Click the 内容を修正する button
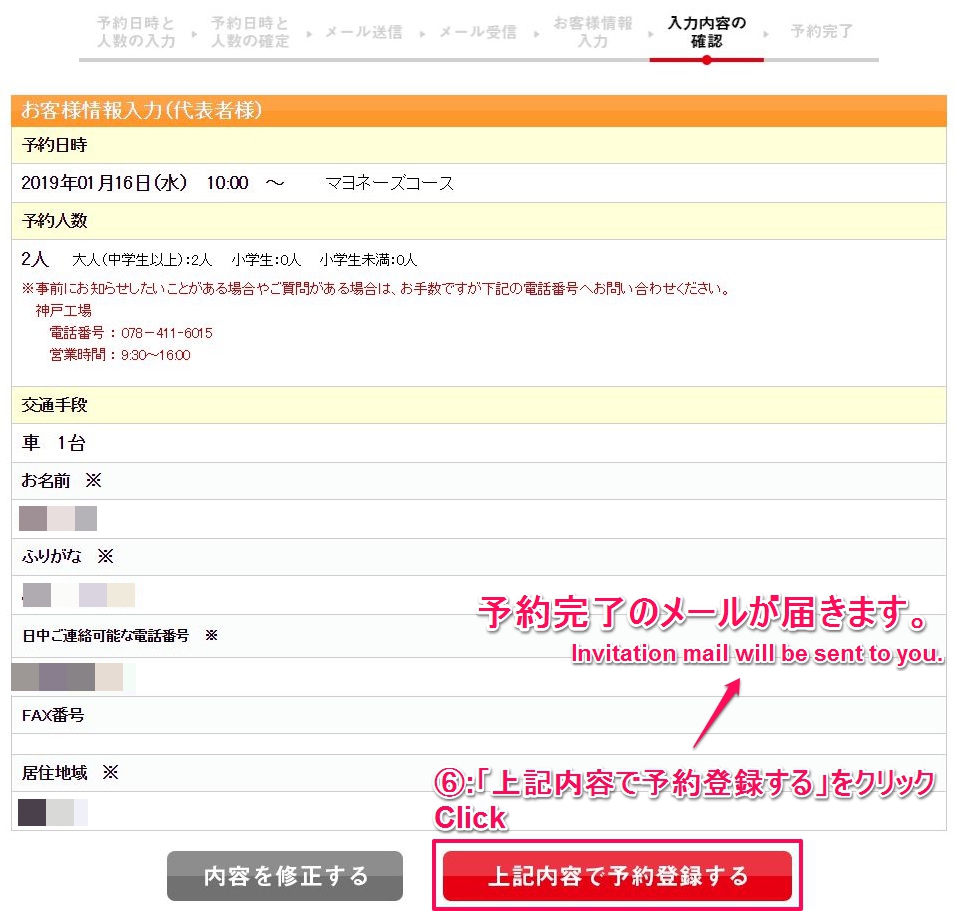The height and width of the screenshot is (911, 955). 285,876
